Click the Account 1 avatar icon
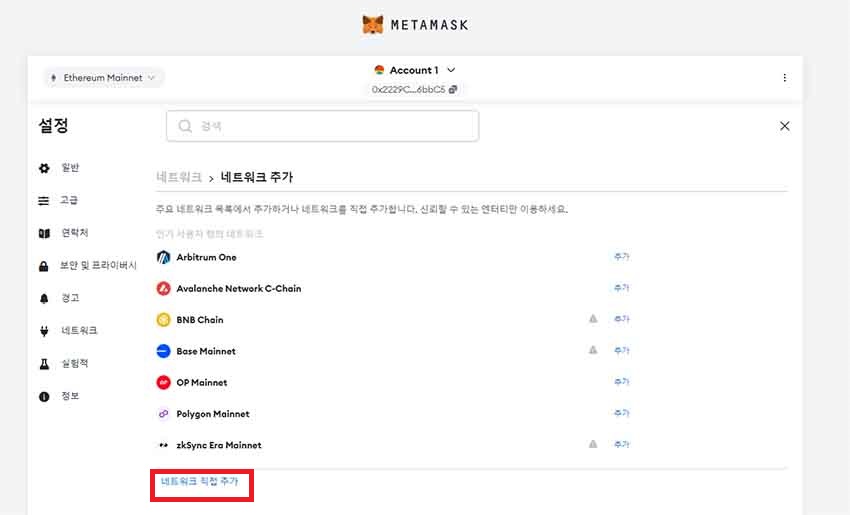850x515 pixels. click(379, 70)
